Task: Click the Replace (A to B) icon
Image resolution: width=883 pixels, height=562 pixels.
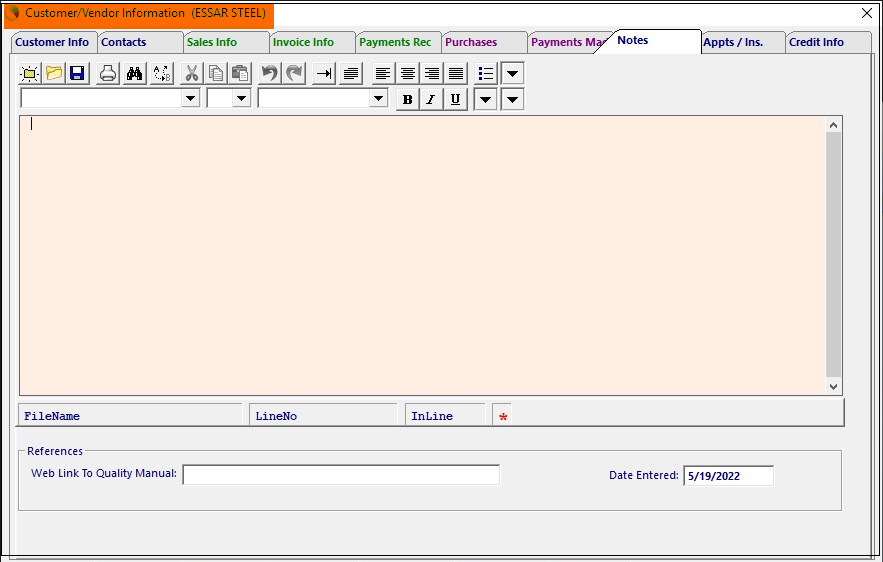Action: pos(162,73)
